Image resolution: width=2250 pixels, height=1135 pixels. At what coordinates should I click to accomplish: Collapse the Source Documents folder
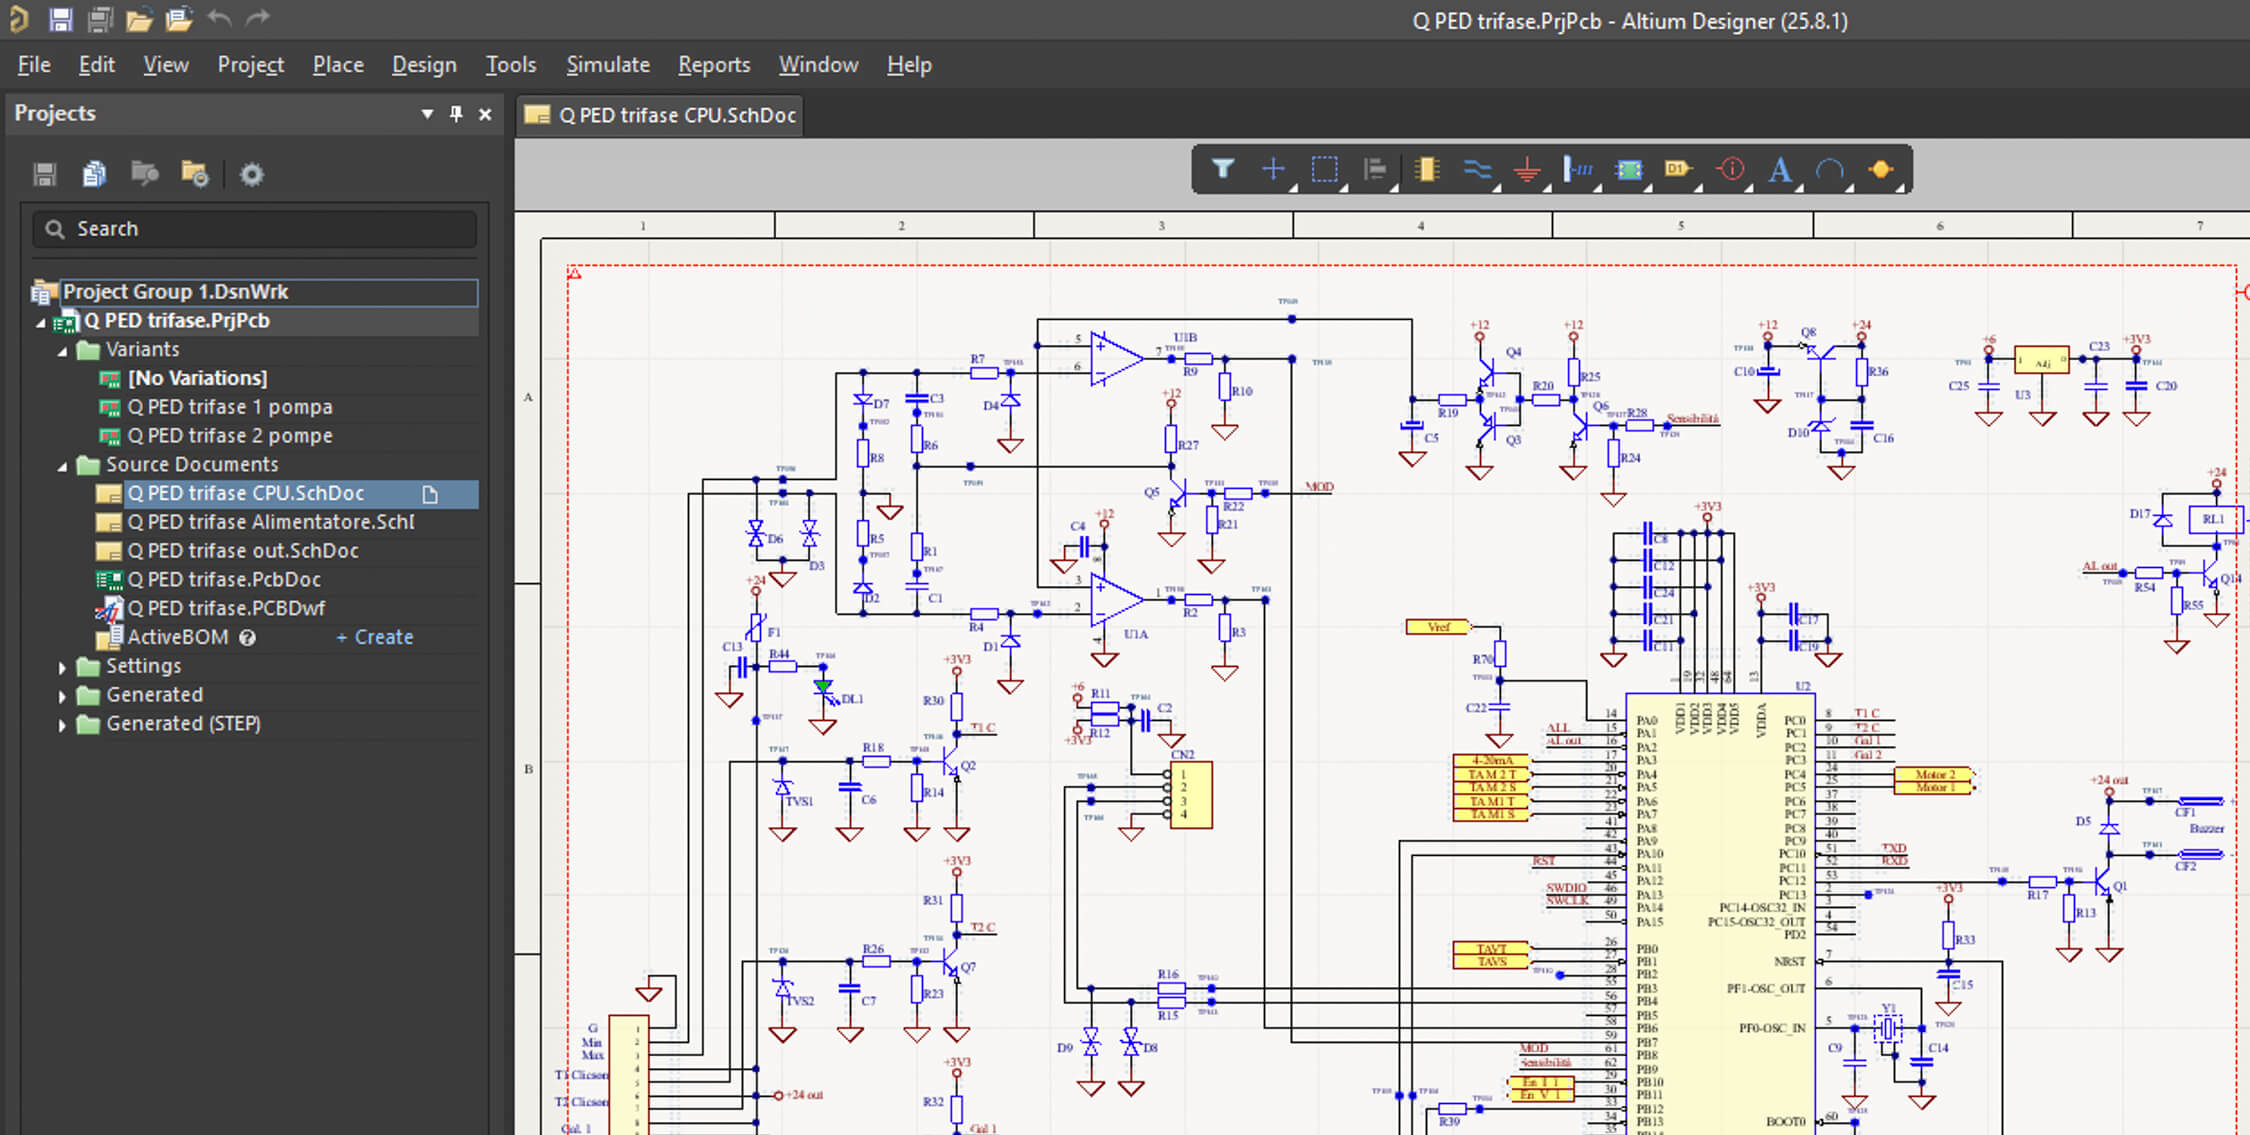tap(62, 464)
